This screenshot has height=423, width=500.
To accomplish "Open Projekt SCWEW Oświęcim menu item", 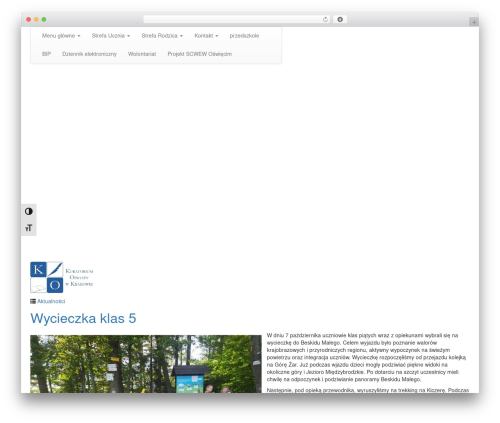I will 200,54.
